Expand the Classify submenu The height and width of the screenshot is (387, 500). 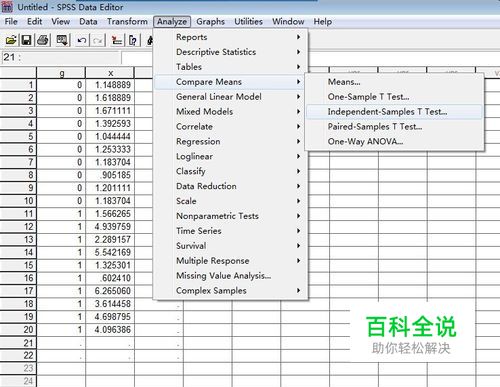pyautogui.click(x=231, y=171)
